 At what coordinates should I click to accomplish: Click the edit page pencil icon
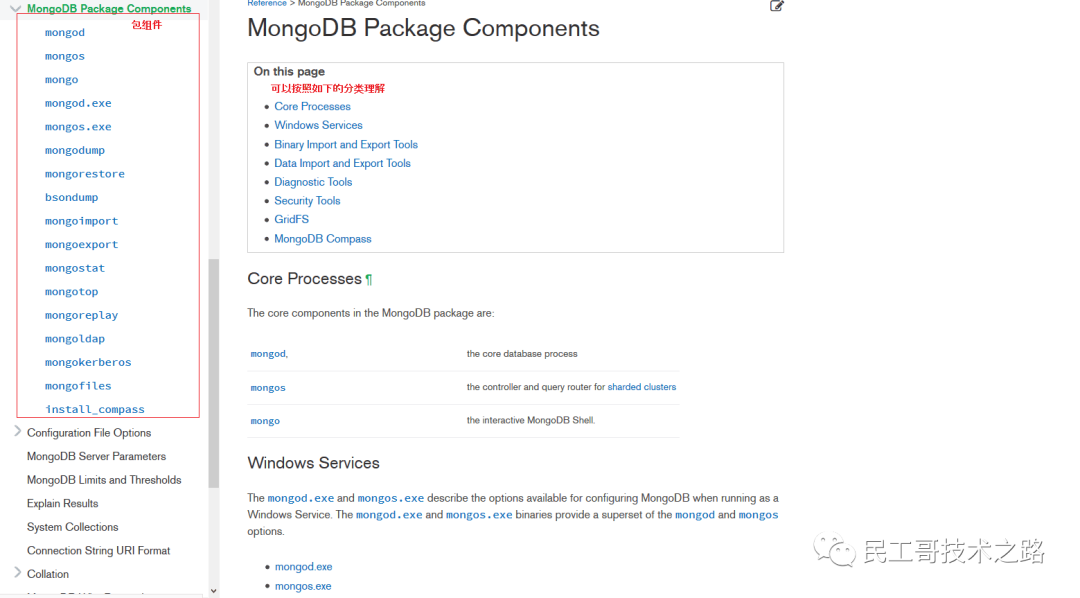point(776,6)
